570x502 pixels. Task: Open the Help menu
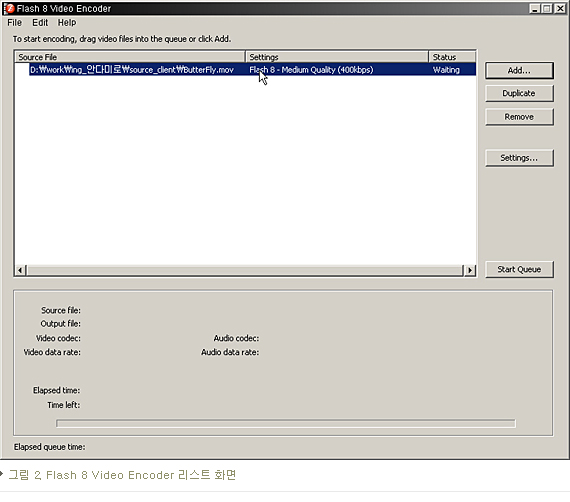tap(67, 23)
